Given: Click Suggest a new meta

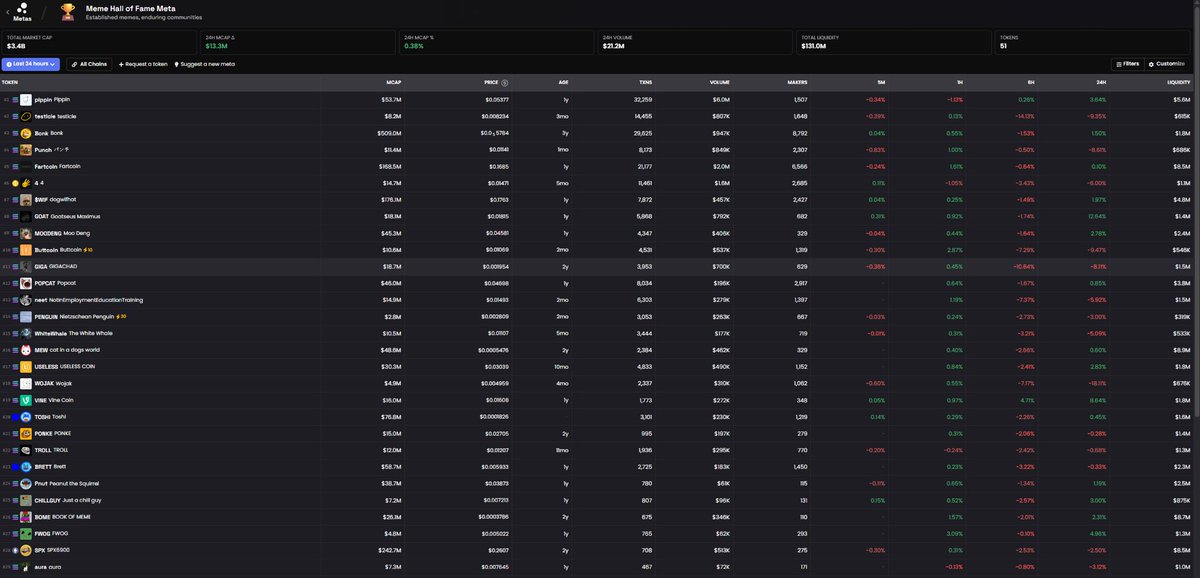Looking at the screenshot, I should click(x=205, y=64).
